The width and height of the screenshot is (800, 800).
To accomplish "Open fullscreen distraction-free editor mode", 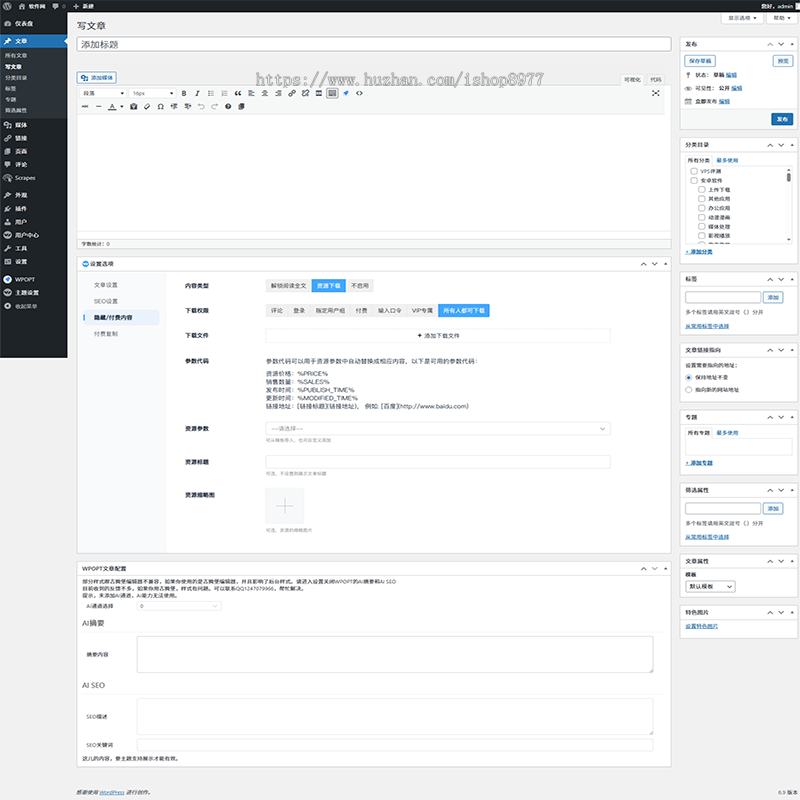I will tap(656, 93).
